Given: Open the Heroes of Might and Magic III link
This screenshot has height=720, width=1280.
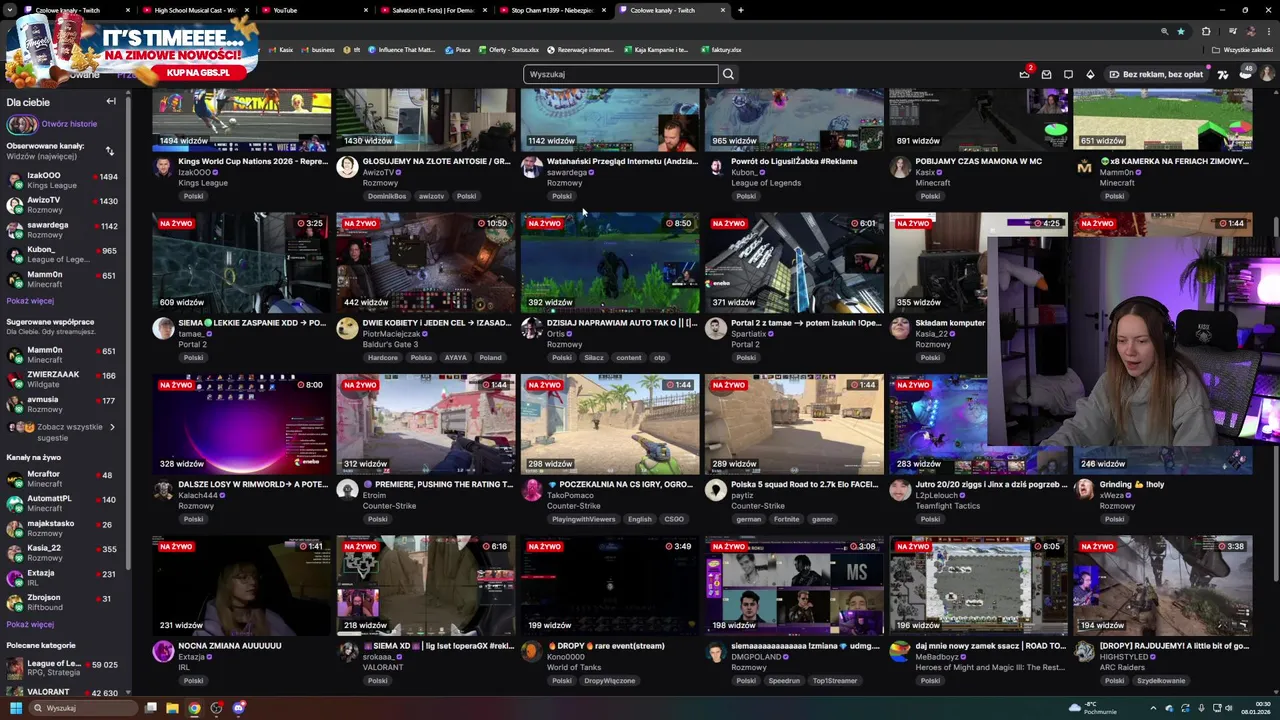Looking at the screenshot, I should 990,667.
